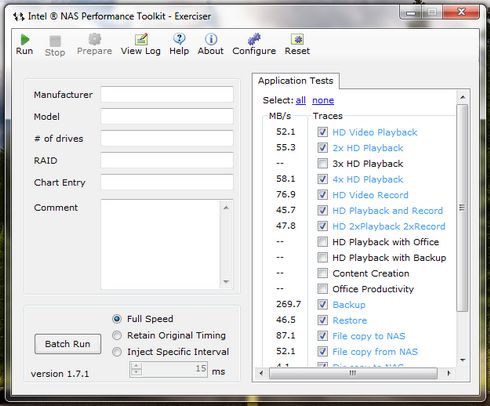Click the 'none' select link
The height and width of the screenshot is (406, 490).
click(x=323, y=100)
